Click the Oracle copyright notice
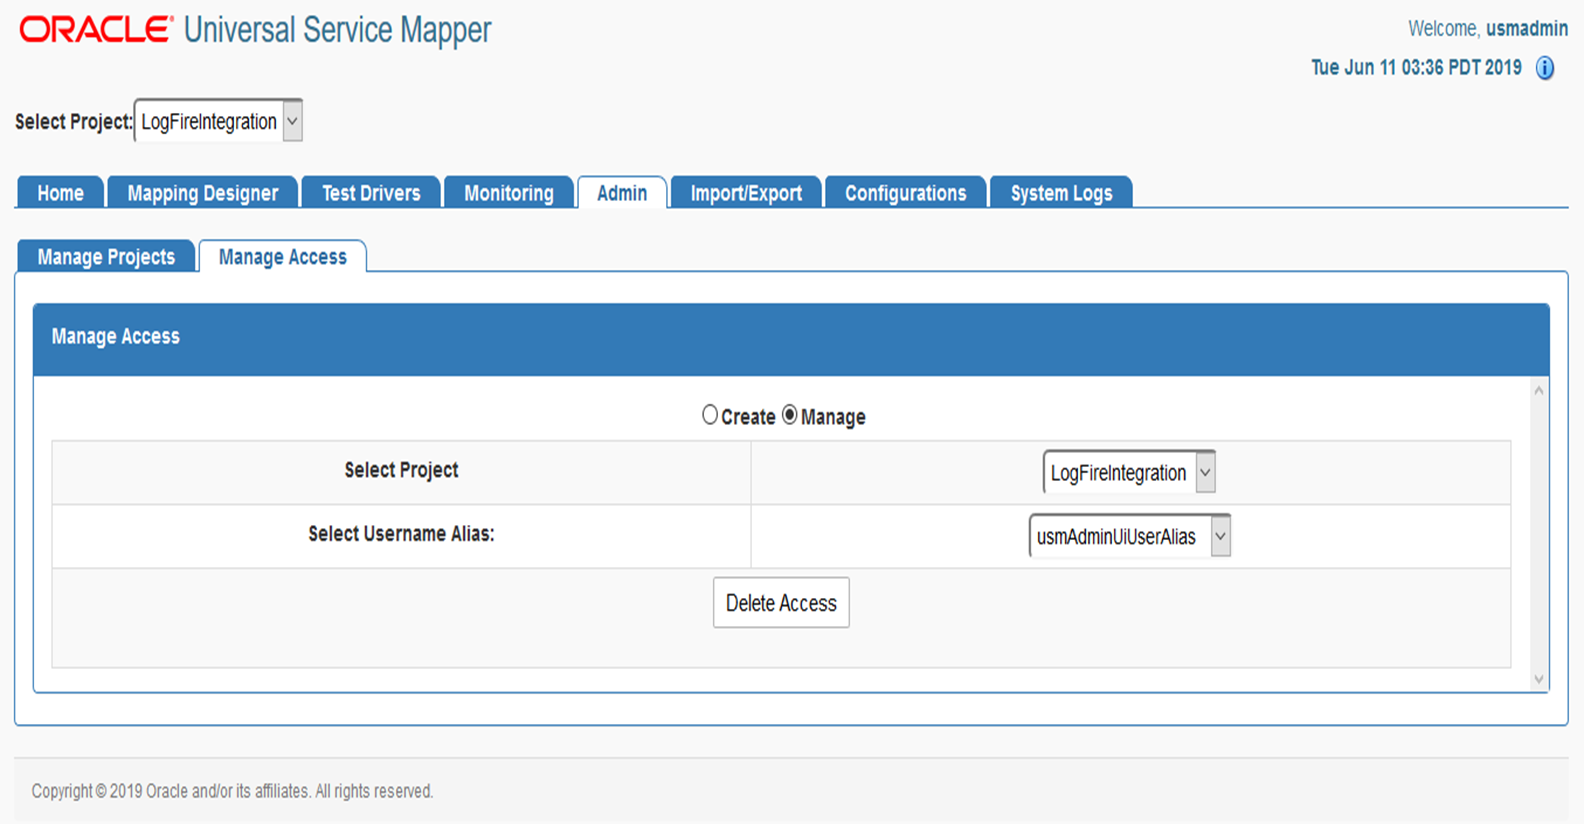The height and width of the screenshot is (824, 1584). [x=232, y=791]
